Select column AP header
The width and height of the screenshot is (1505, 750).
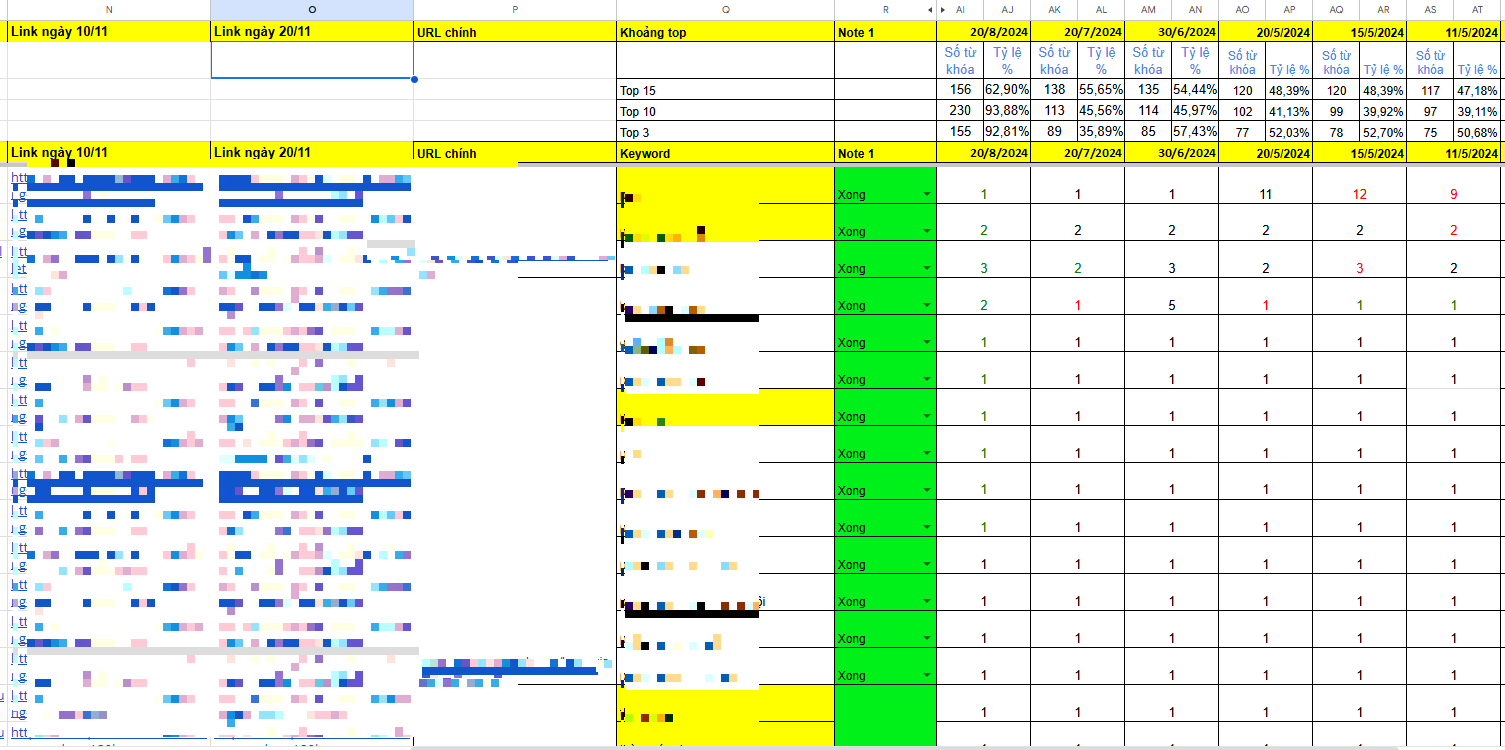1289,9
